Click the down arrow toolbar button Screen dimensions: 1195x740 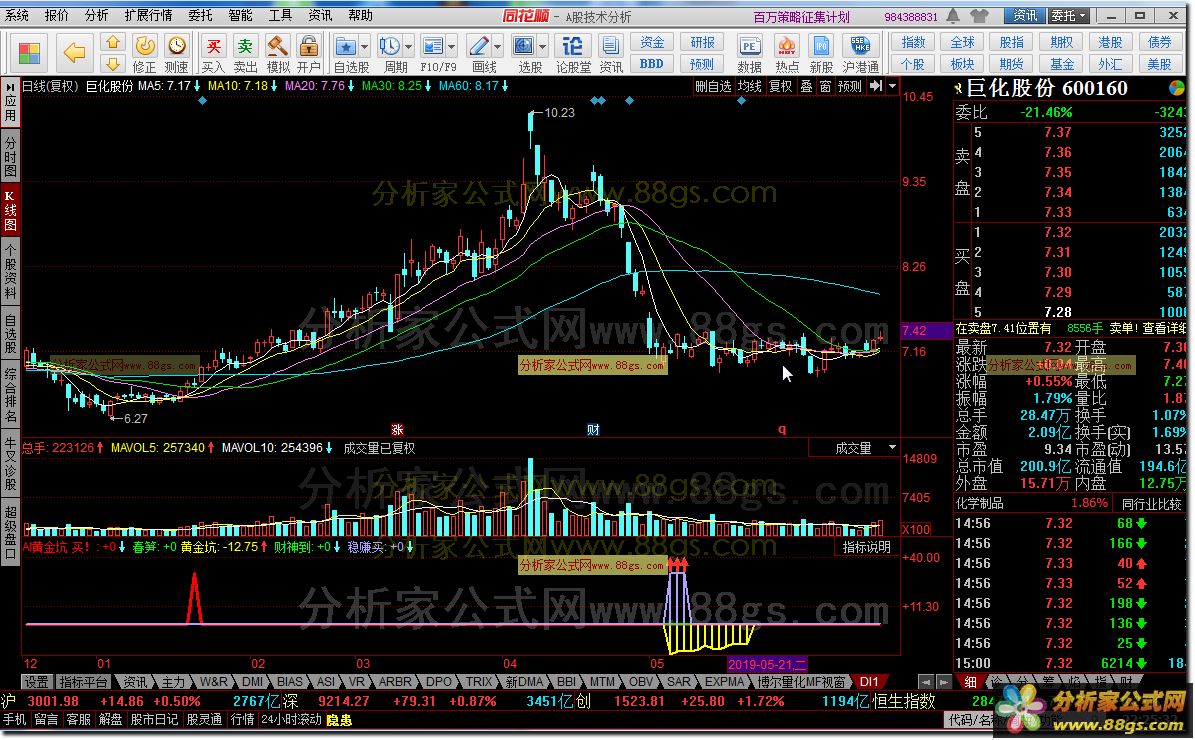click(113, 63)
